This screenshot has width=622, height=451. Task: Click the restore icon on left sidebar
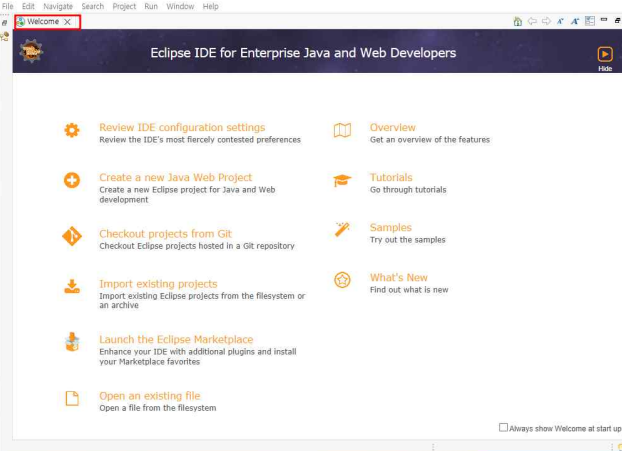click(x=4, y=23)
